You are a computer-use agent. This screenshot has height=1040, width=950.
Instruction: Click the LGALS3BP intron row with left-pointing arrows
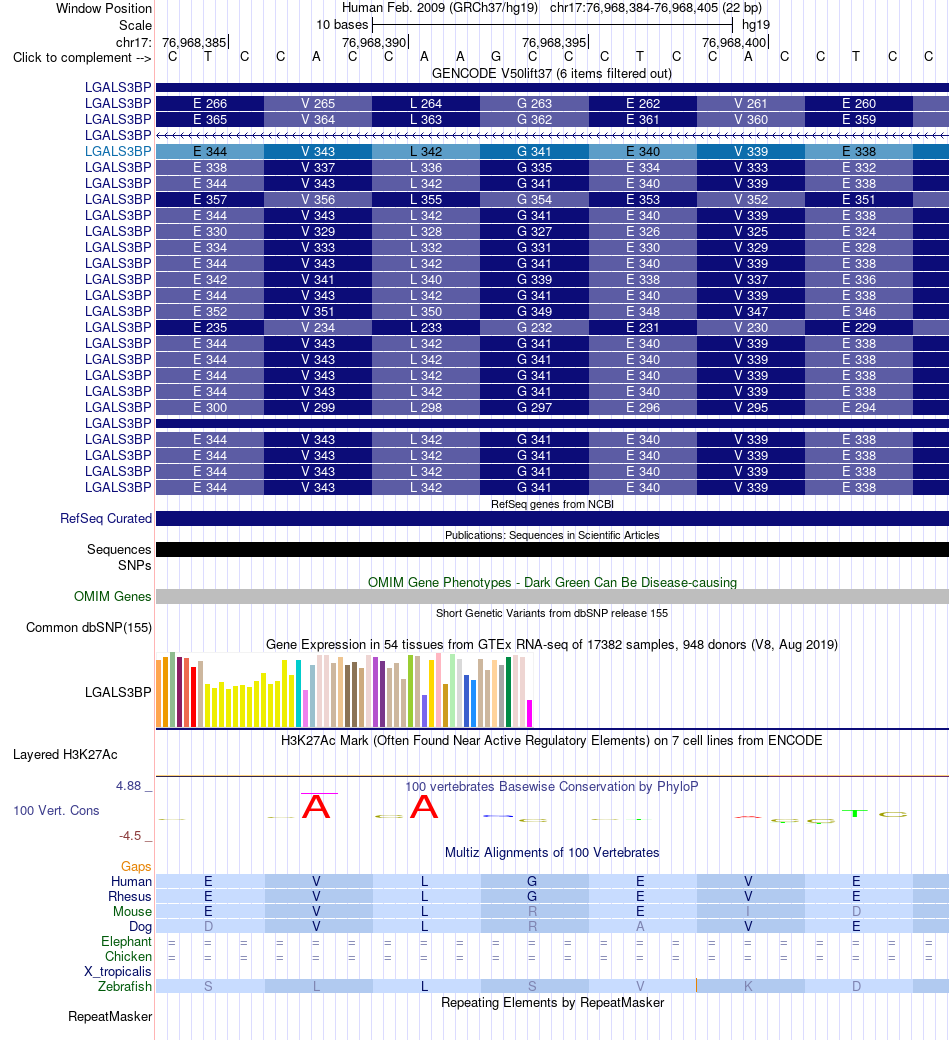(552, 135)
